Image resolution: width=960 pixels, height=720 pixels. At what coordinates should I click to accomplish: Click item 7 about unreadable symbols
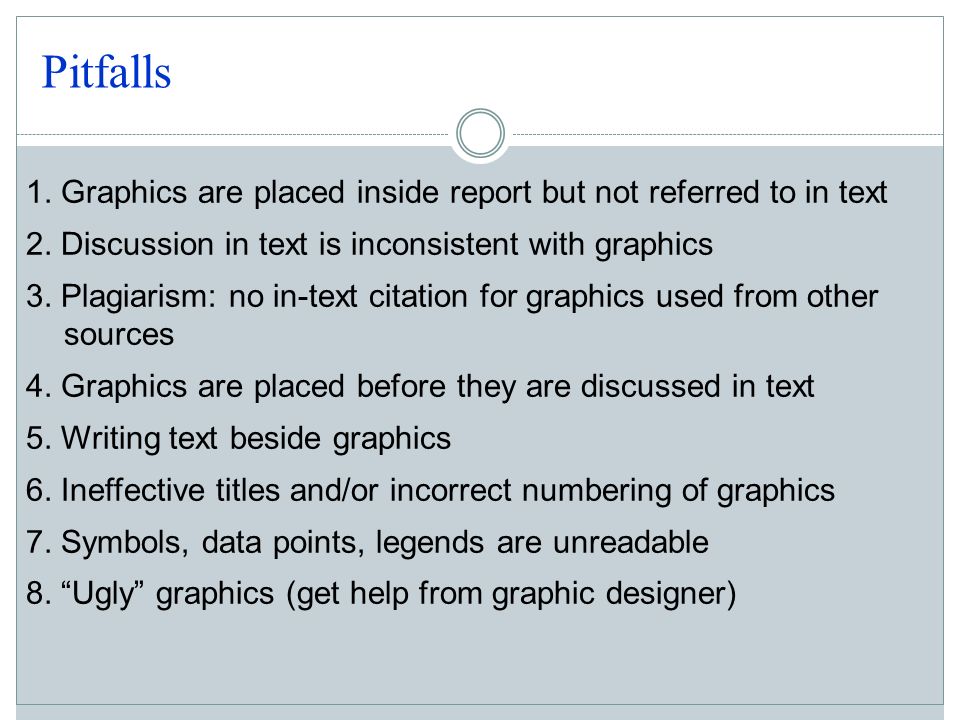pos(367,542)
